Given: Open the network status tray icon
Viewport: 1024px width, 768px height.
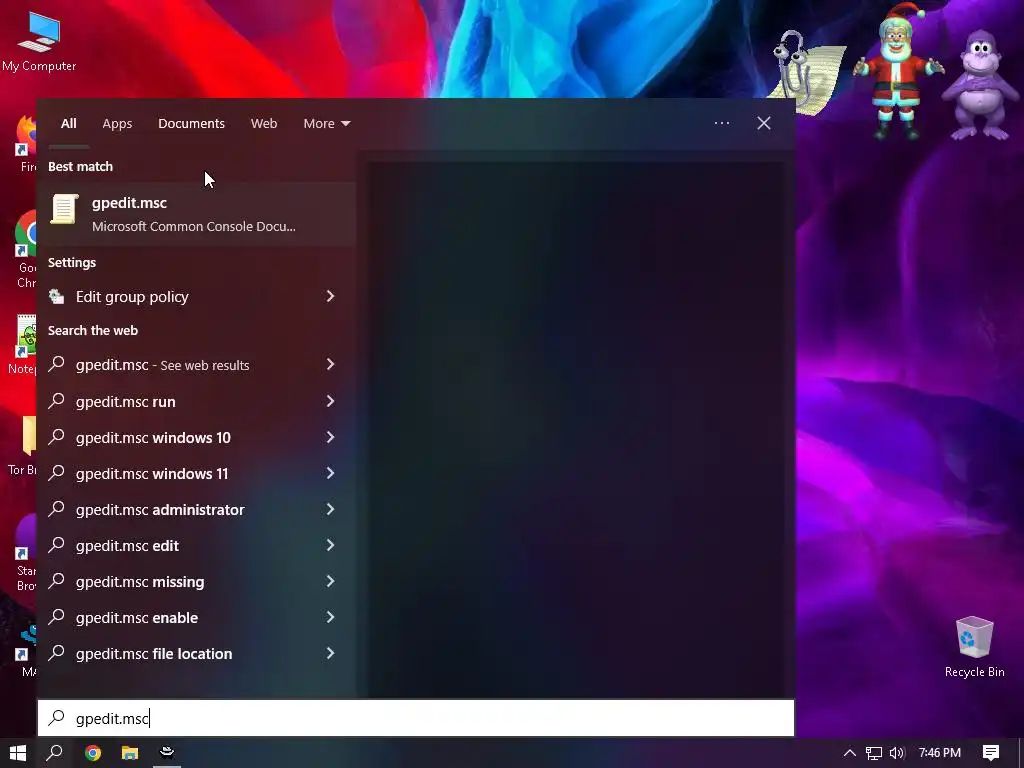Looking at the screenshot, I should pos(873,753).
